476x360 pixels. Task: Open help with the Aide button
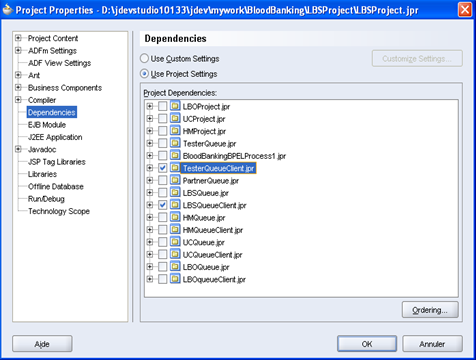point(42,344)
